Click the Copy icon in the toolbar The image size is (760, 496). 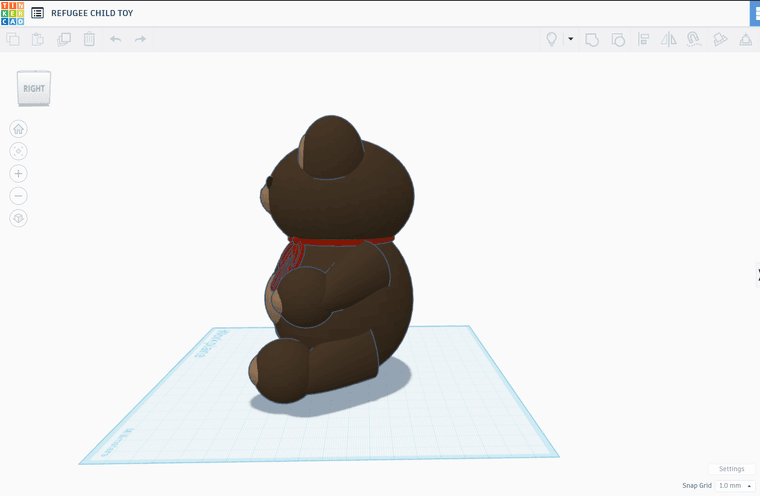13,39
